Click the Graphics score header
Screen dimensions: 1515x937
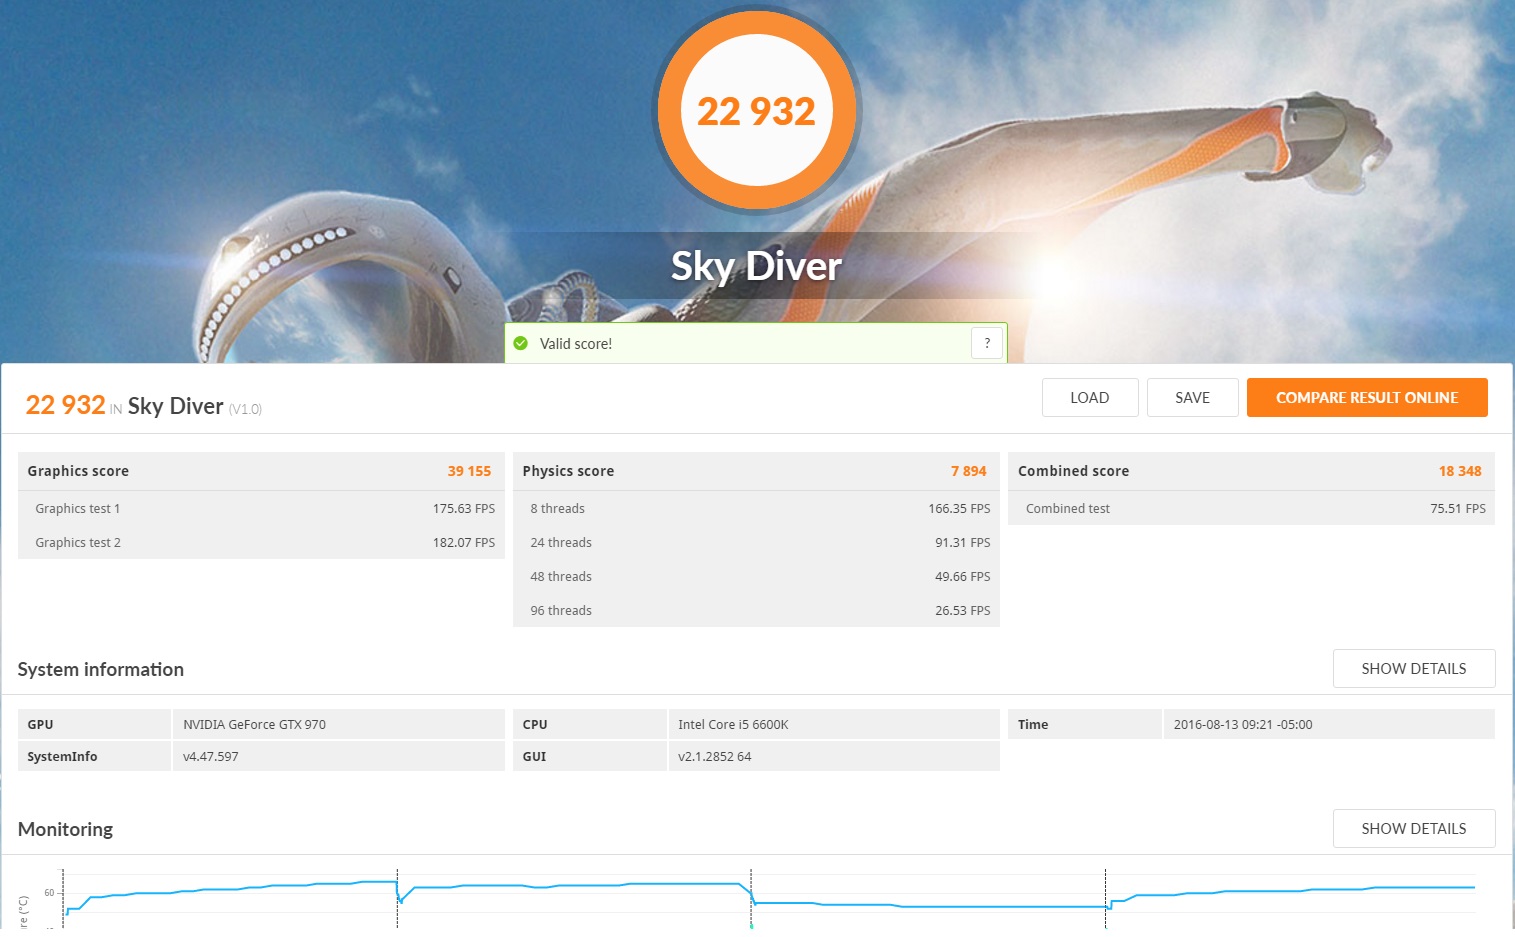(78, 471)
